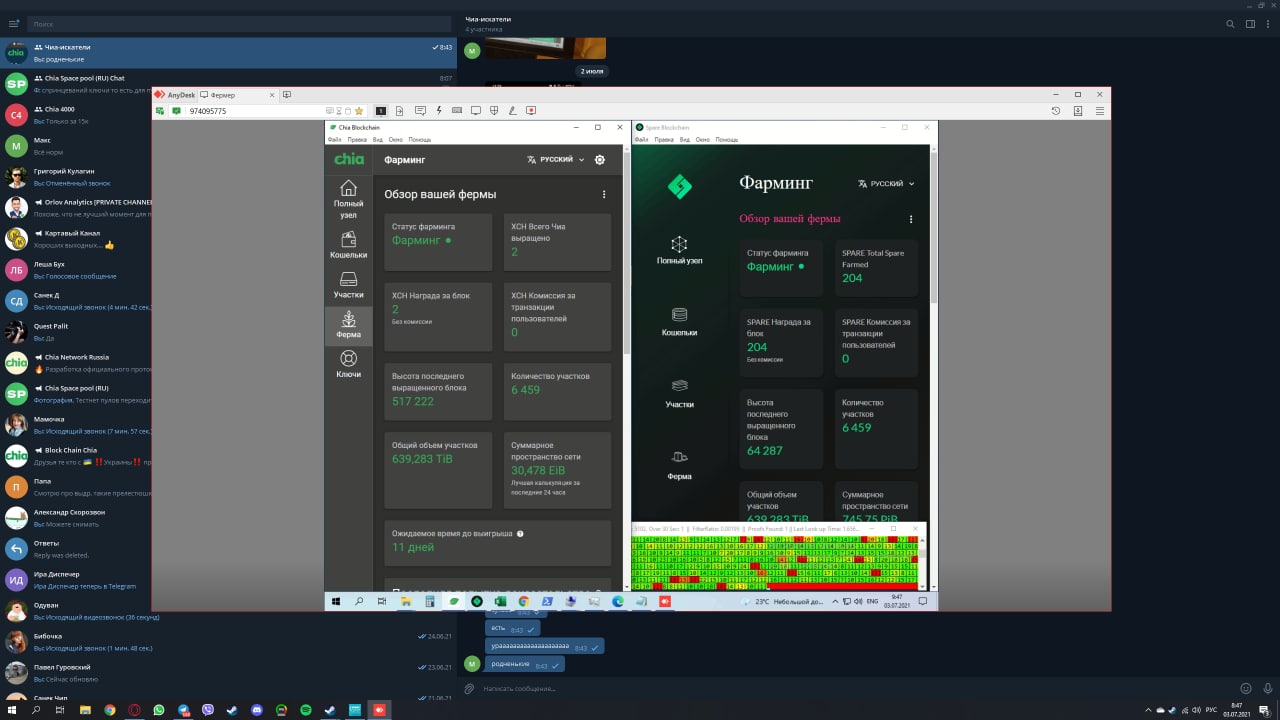Screen dimensions: 1280x720
Task: Start AnyDesk session recording icon
Action: coord(531,110)
